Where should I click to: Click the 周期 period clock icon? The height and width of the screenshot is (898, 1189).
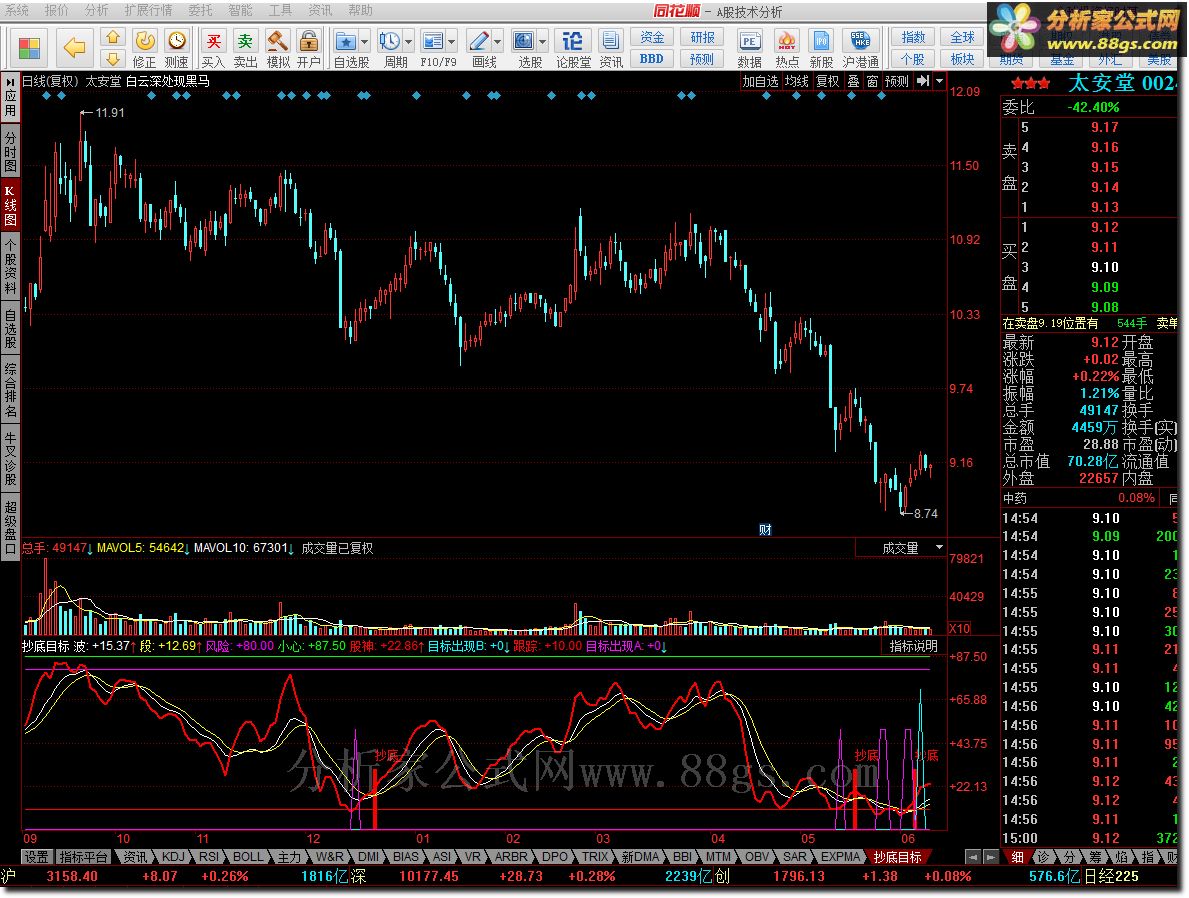tap(390, 41)
